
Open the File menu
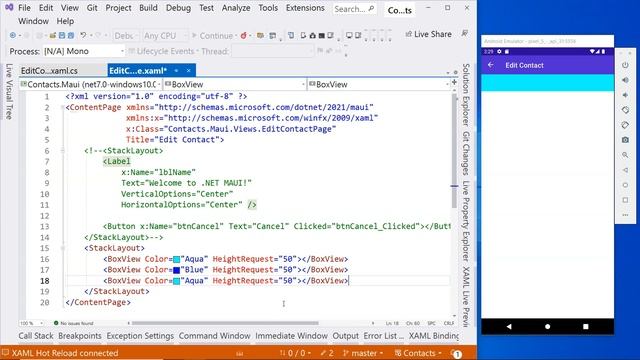point(24,8)
